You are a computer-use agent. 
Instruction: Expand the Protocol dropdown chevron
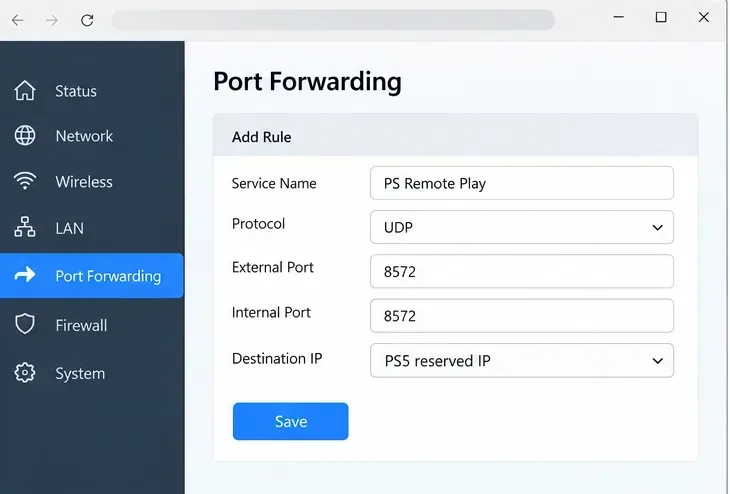click(657, 228)
